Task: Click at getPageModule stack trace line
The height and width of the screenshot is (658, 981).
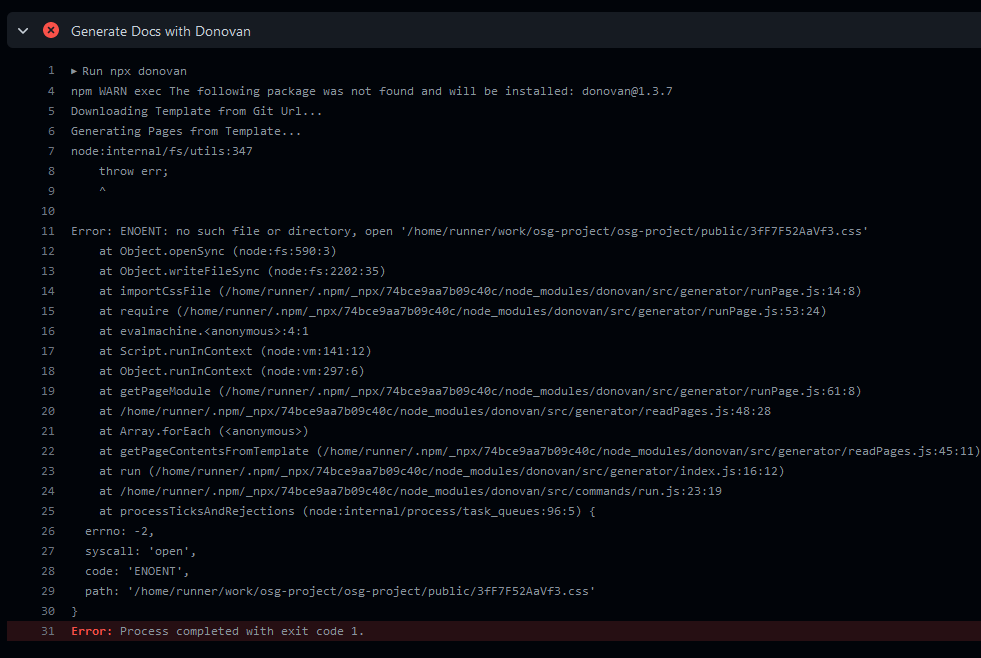Action: (x=480, y=392)
